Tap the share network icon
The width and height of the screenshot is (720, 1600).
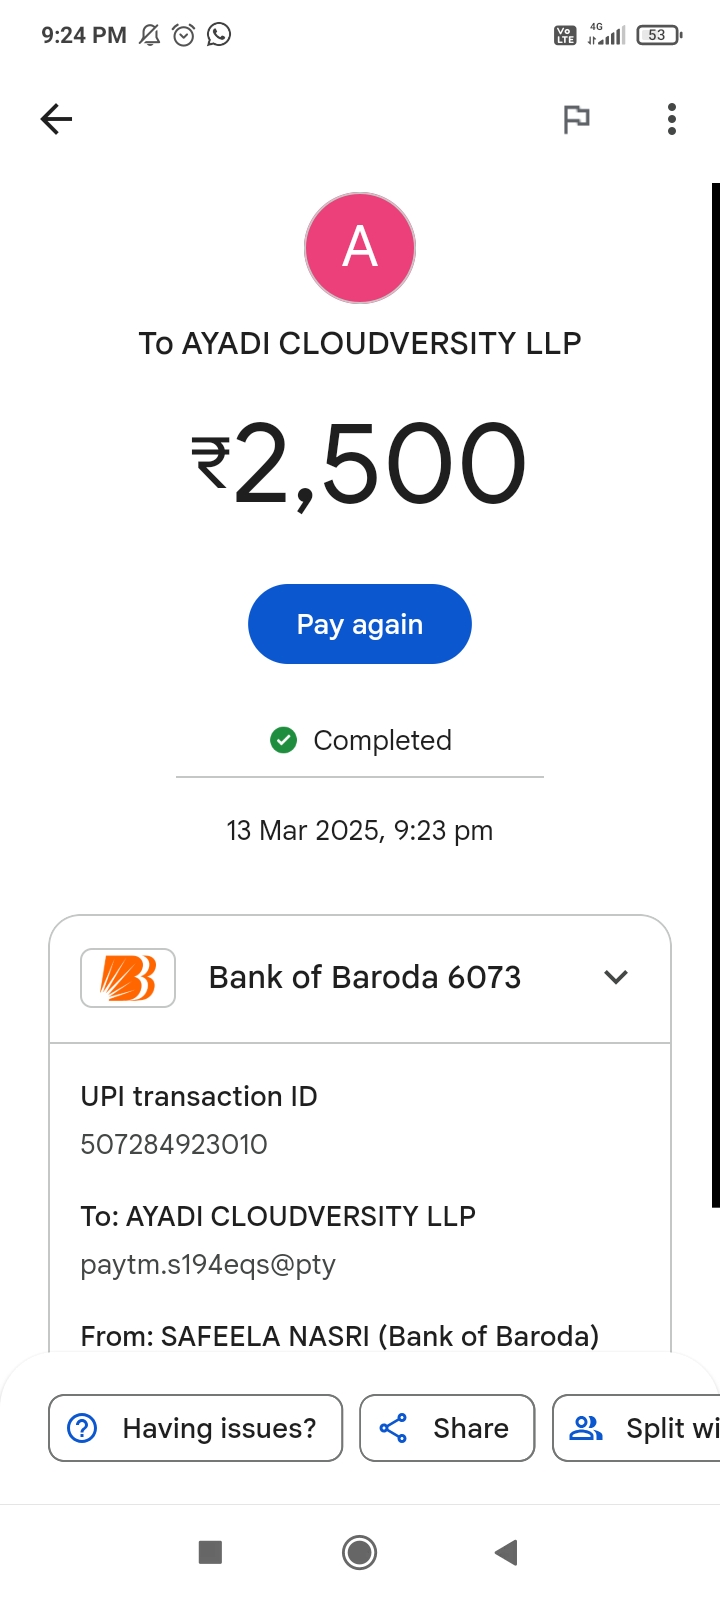coord(393,1428)
